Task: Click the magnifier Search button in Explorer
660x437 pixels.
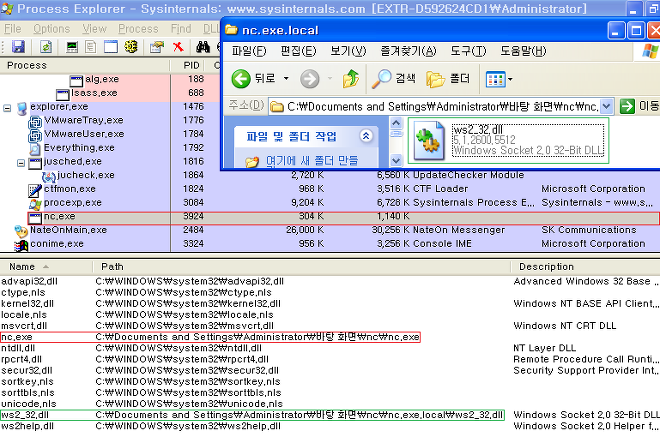Action: click(394, 79)
